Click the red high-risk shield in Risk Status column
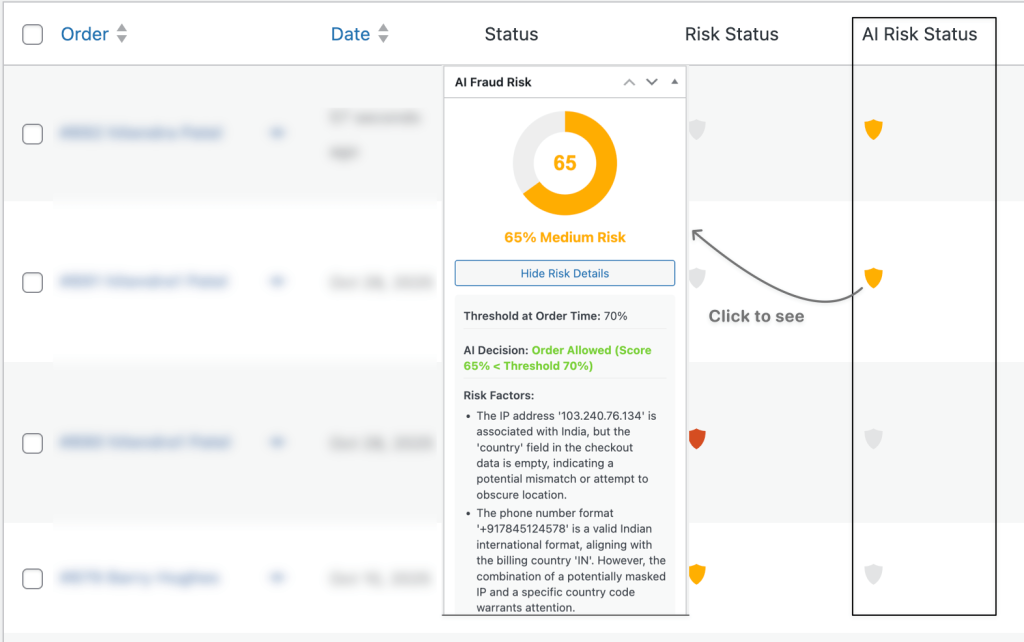This screenshot has height=642, width=1024. pos(697,437)
